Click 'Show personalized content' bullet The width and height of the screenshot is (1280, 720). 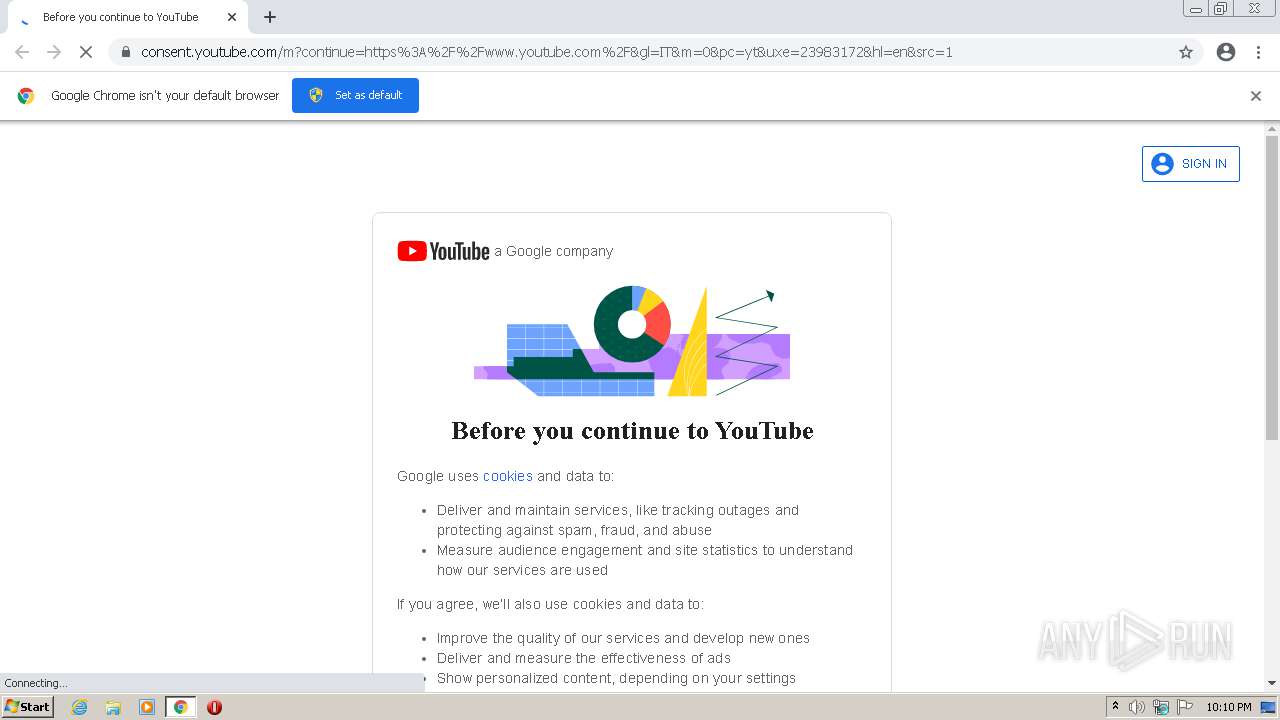tap(616, 678)
